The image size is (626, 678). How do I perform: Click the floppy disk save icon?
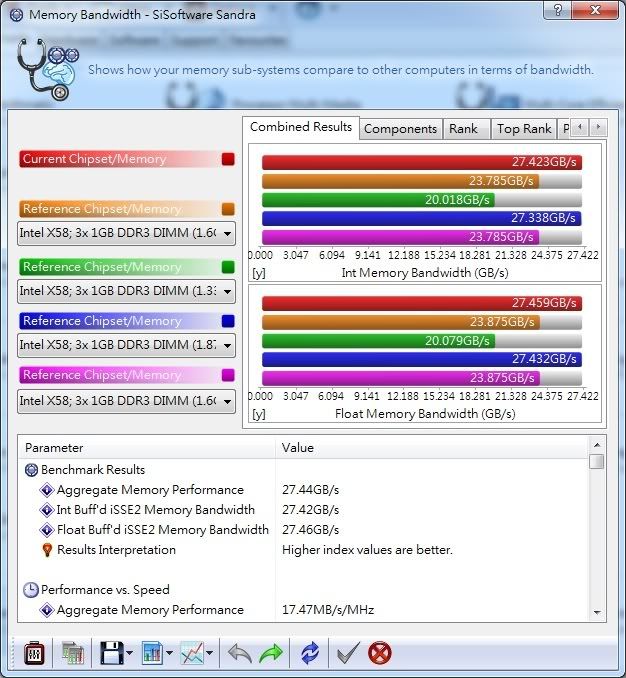(x=112, y=653)
